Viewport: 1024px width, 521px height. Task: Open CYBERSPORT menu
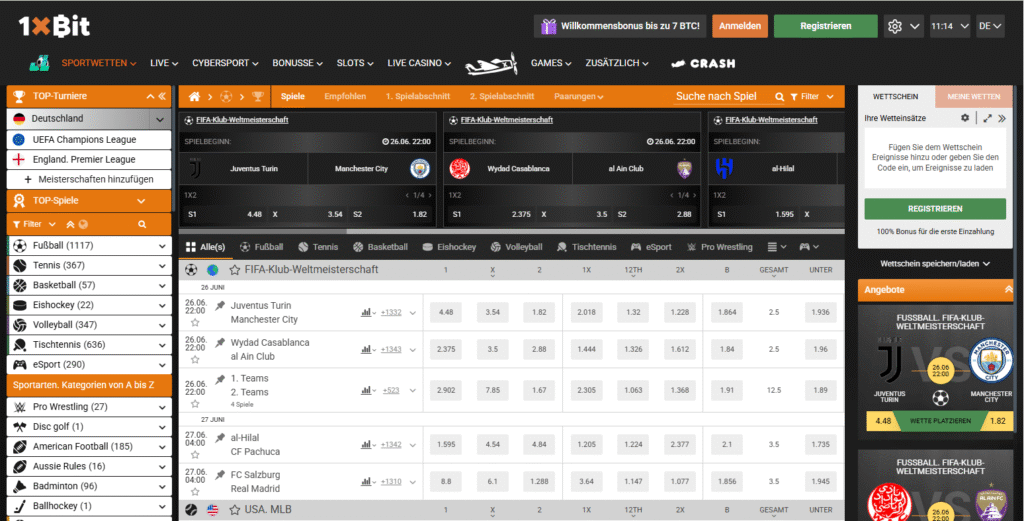coord(225,63)
